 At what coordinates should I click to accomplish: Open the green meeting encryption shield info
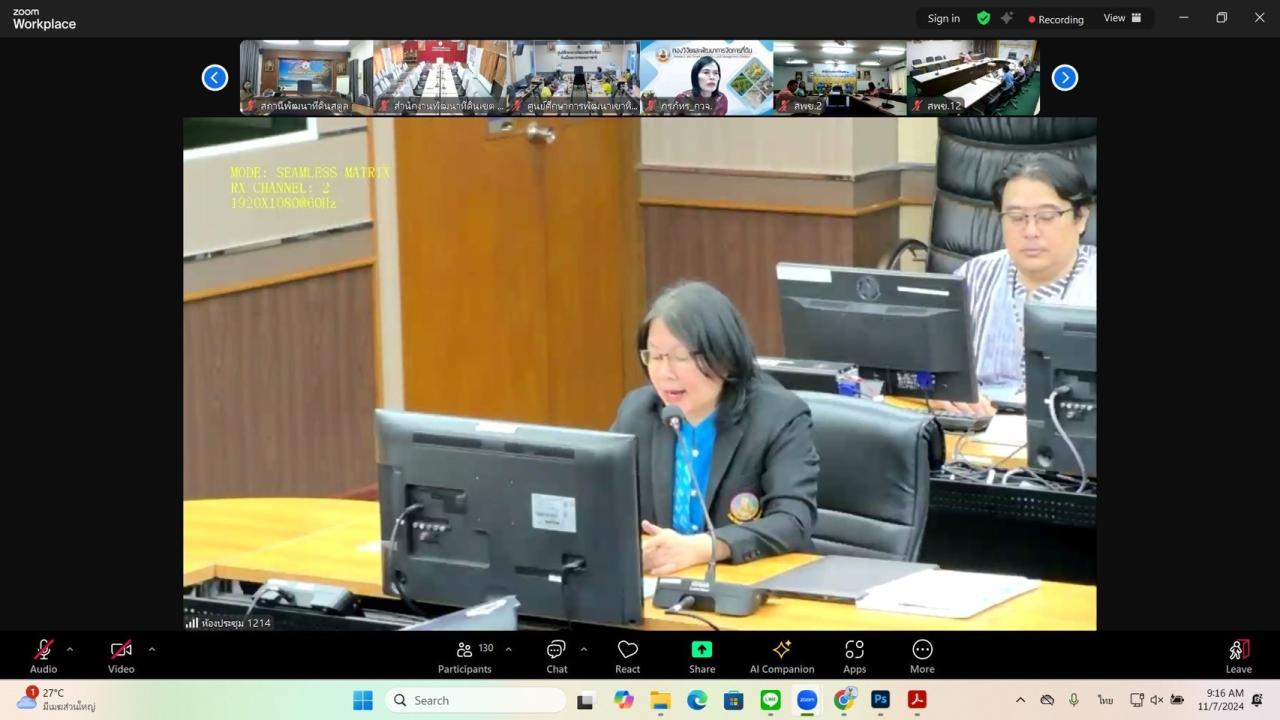(984, 18)
